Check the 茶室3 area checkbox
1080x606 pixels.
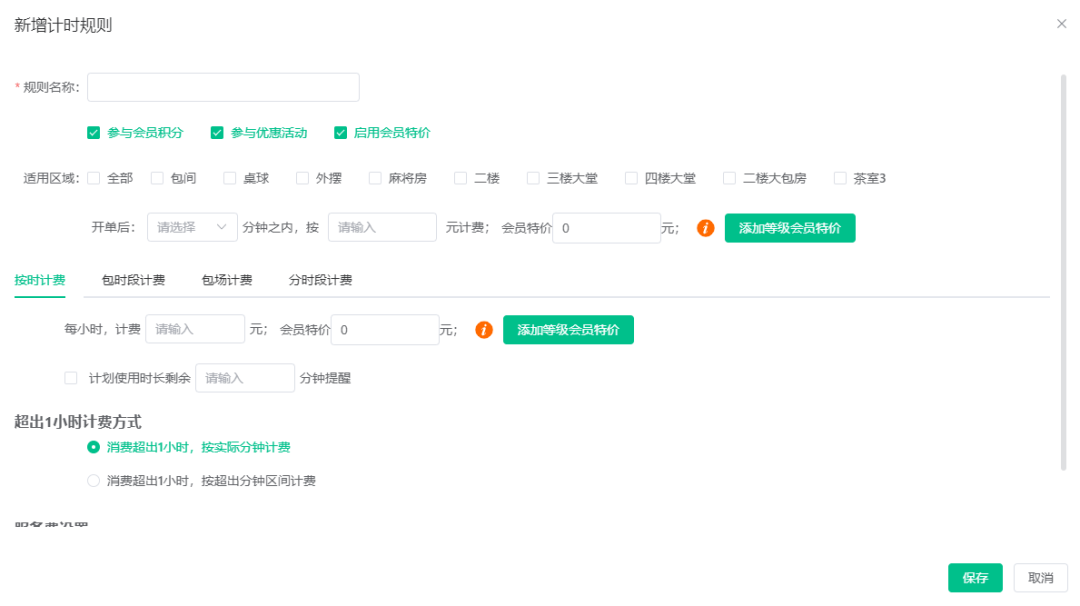[x=840, y=178]
